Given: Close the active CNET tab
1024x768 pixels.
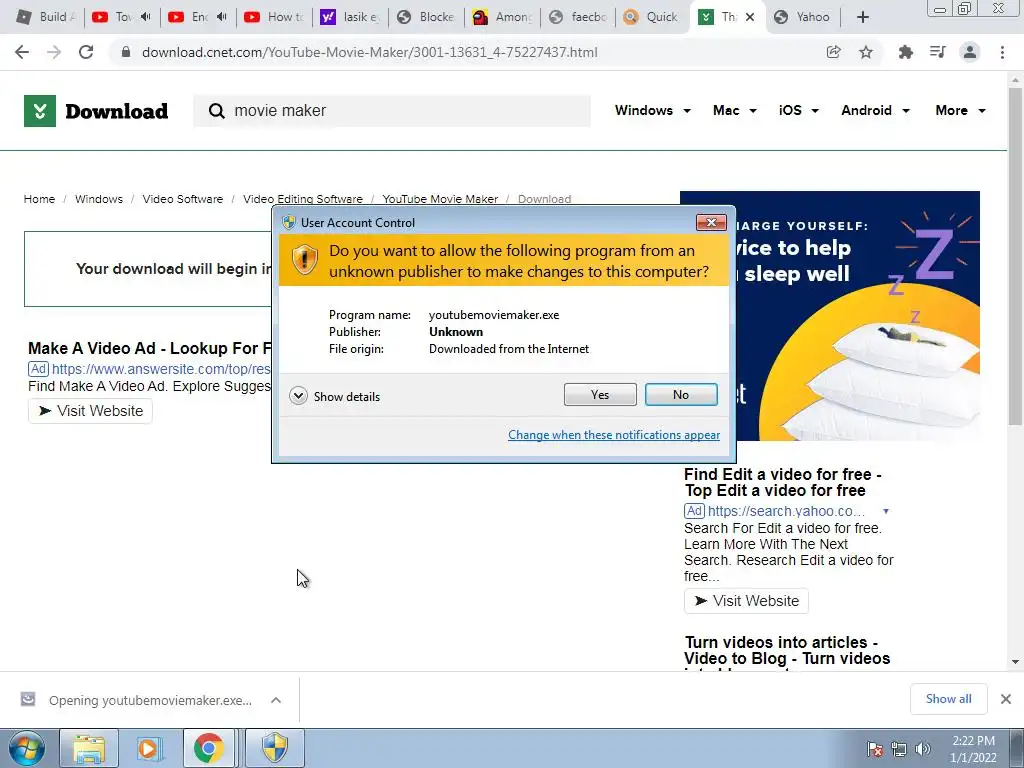Looking at the screenshot, I should pos(750,17).
